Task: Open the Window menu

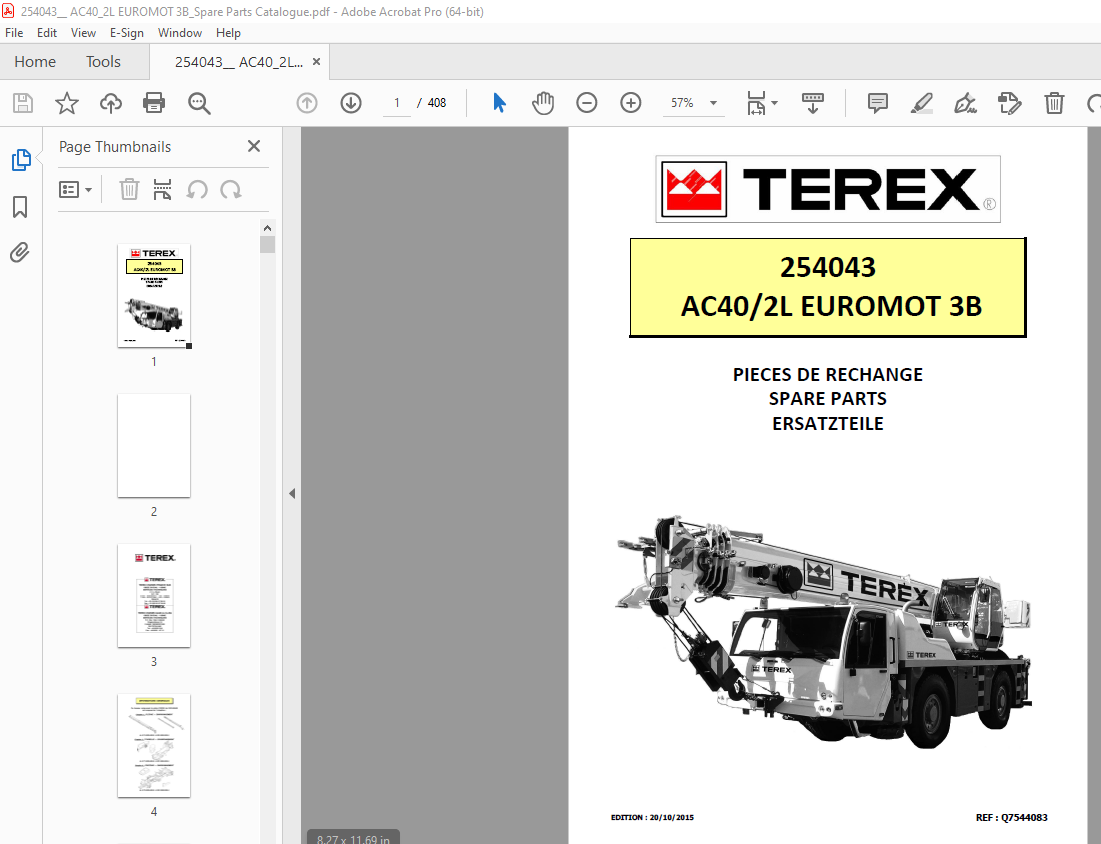Action: point(180,32)
